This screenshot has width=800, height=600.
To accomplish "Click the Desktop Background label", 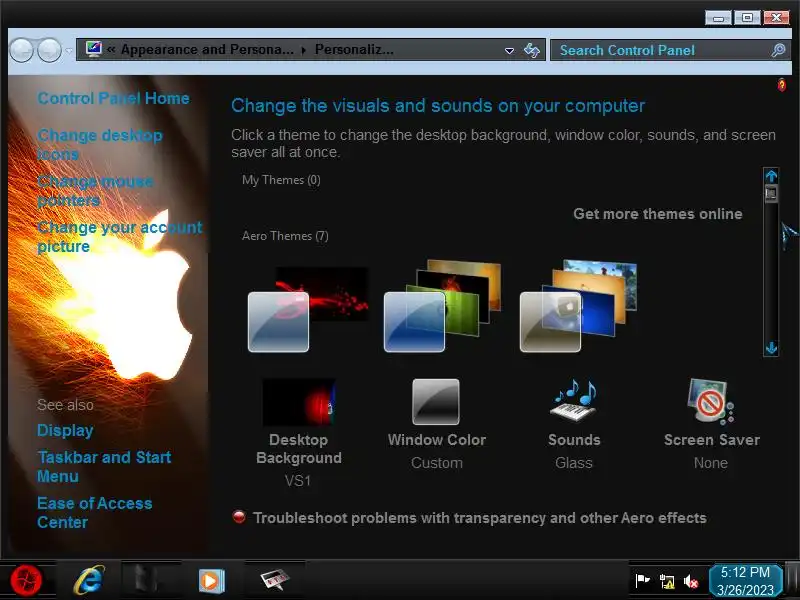I will (299, 449).
